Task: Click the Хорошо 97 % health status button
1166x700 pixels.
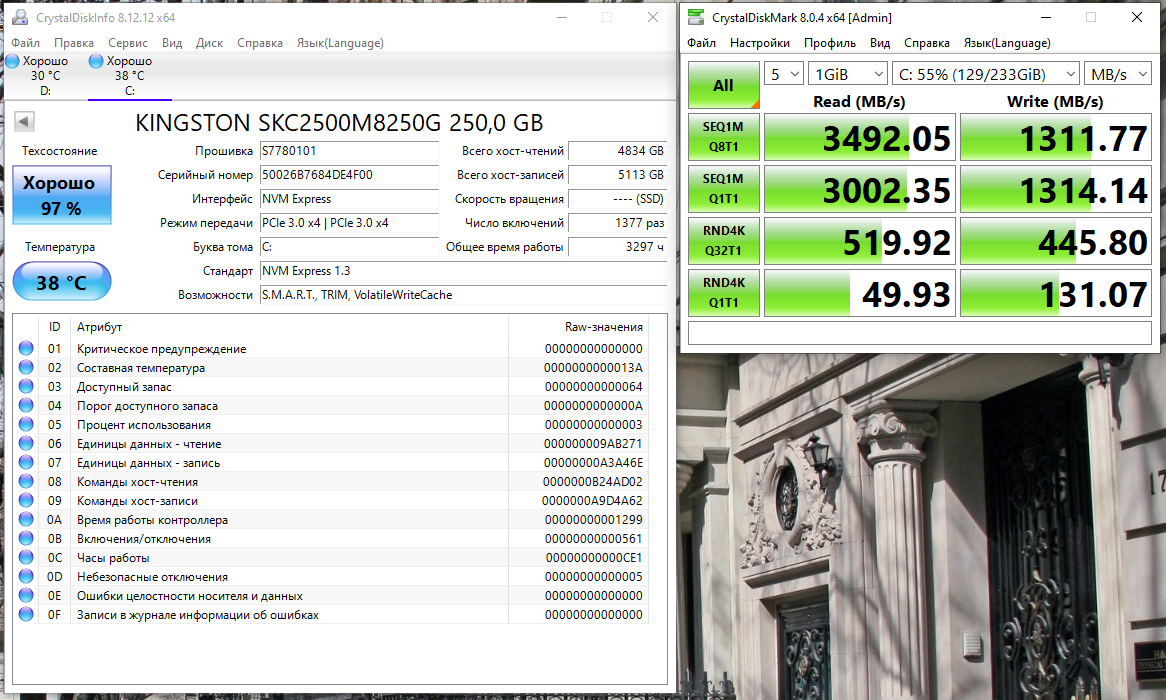Action: pyautogui.click(x=62, y=195)
